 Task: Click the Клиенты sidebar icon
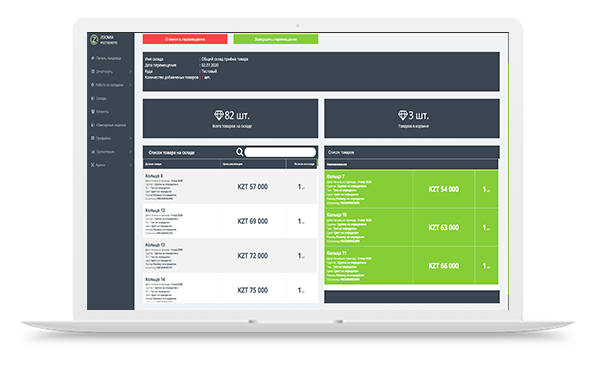click(x=92, y=112)
